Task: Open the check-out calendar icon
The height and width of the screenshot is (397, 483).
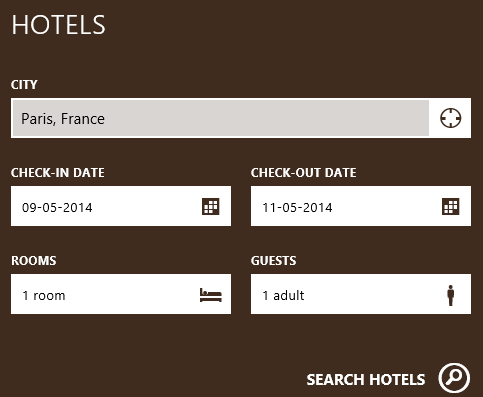Action: (451, 206)
